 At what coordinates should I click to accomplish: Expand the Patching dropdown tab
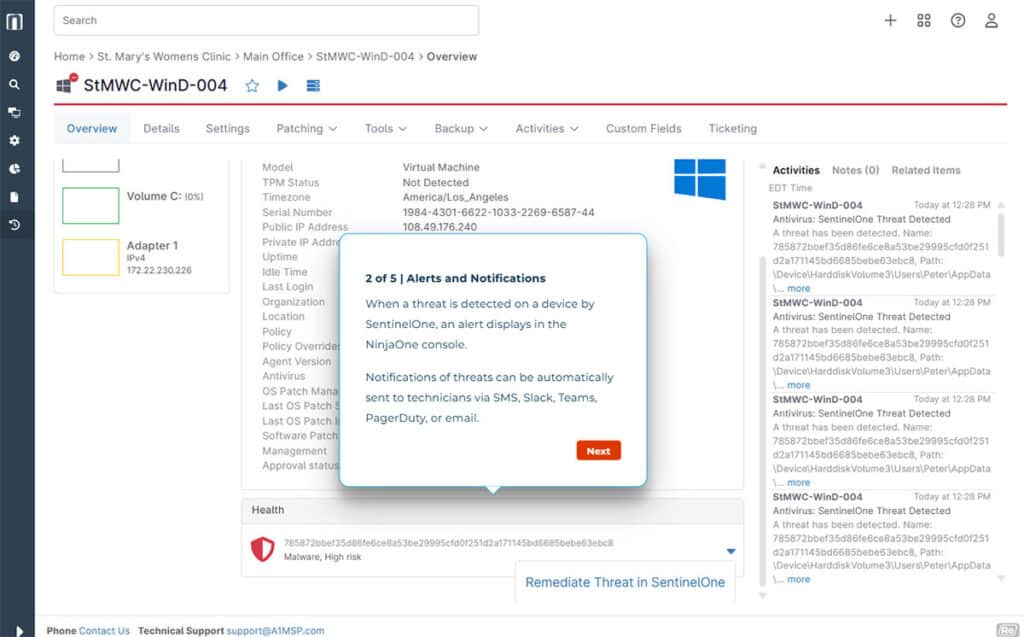[x=306, y=128]
